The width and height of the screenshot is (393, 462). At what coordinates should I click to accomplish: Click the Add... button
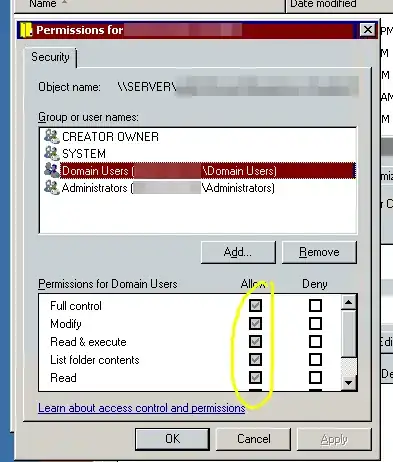(238, 252)
